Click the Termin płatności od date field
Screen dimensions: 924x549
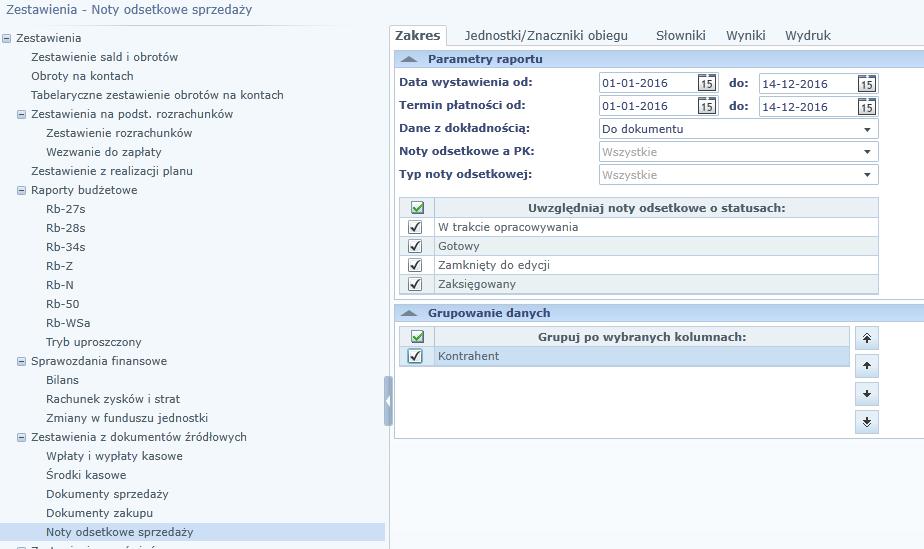(x=648, y=106)
